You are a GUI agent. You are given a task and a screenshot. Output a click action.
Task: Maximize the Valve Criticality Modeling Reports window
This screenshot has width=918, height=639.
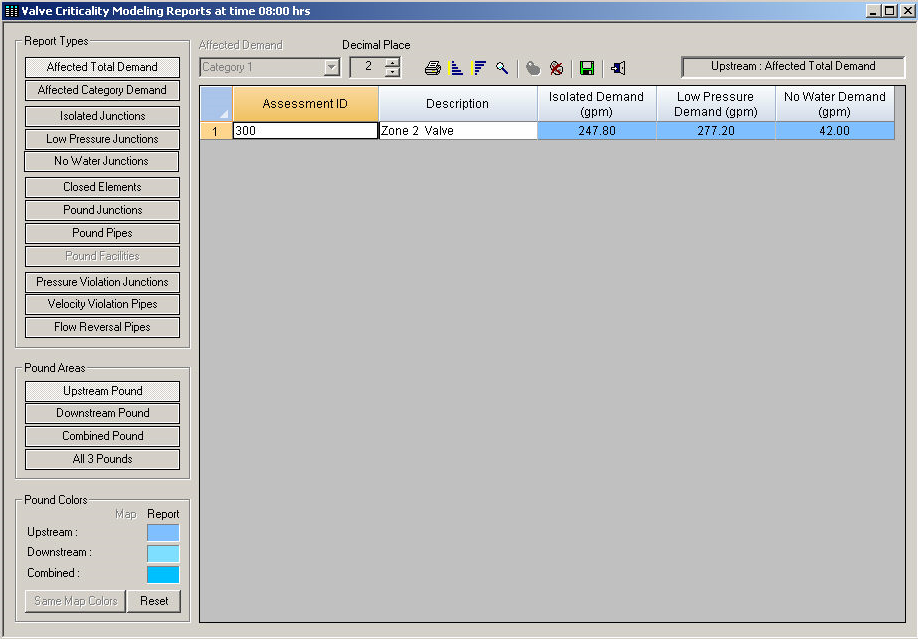[889, 11]
